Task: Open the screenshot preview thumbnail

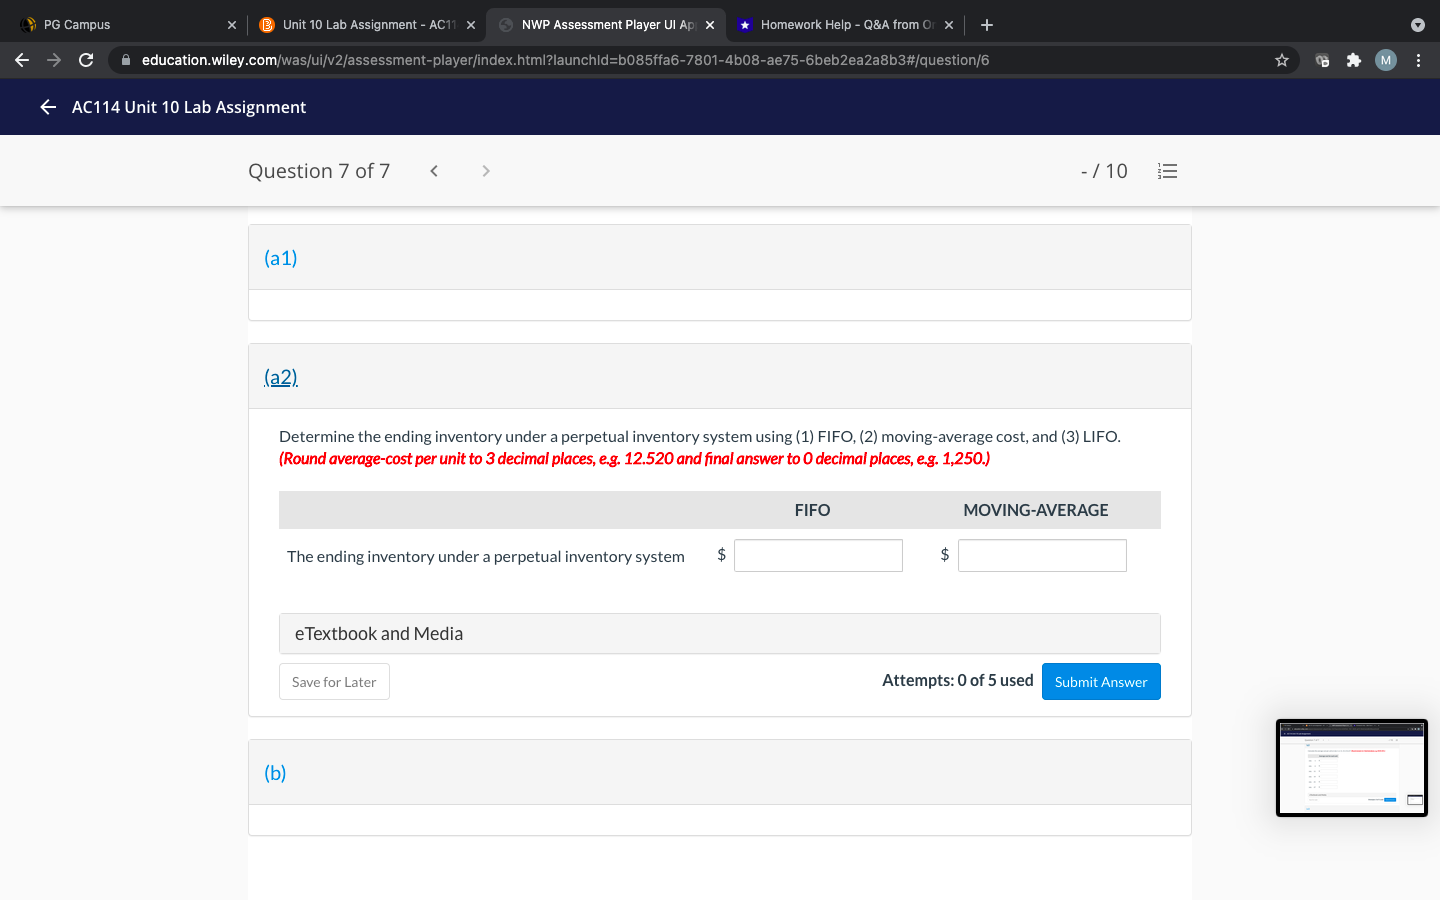Action: (1352, 768)
